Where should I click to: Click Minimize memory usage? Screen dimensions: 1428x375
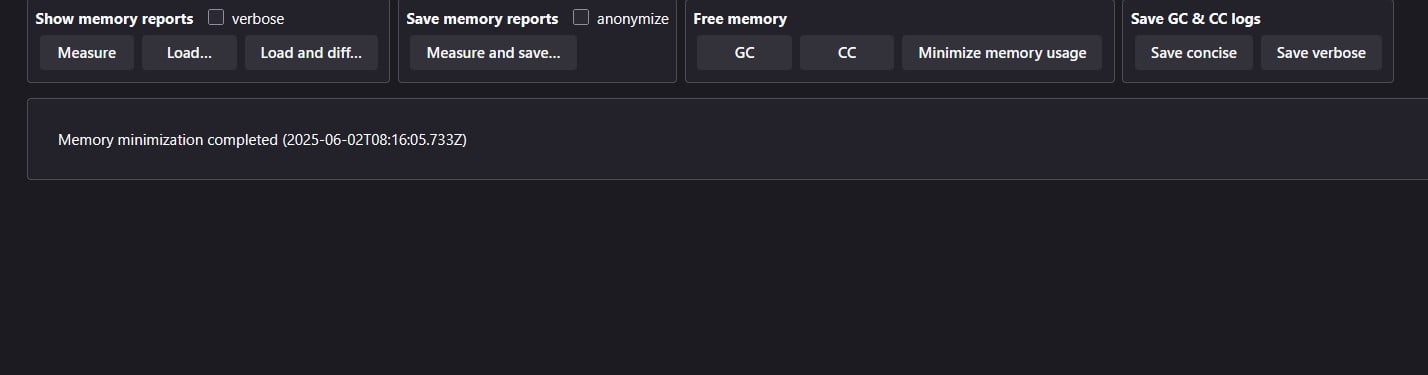[x=1002, y=53]
